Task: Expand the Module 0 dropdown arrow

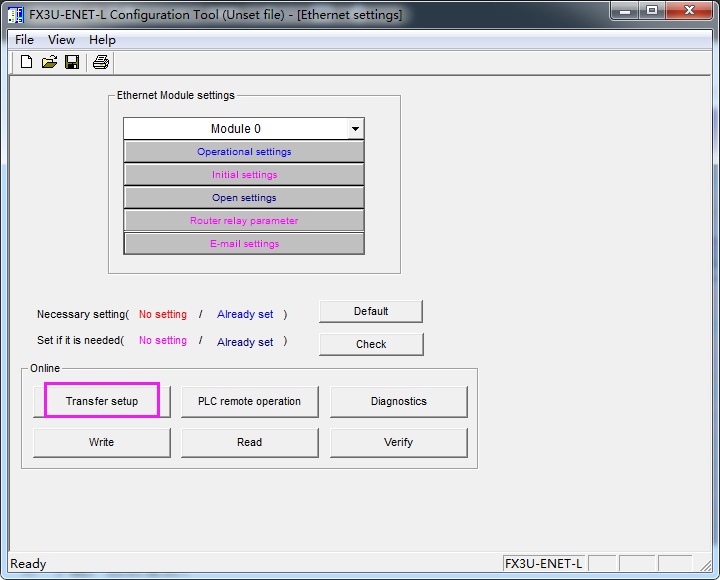Action: (355, 129)
